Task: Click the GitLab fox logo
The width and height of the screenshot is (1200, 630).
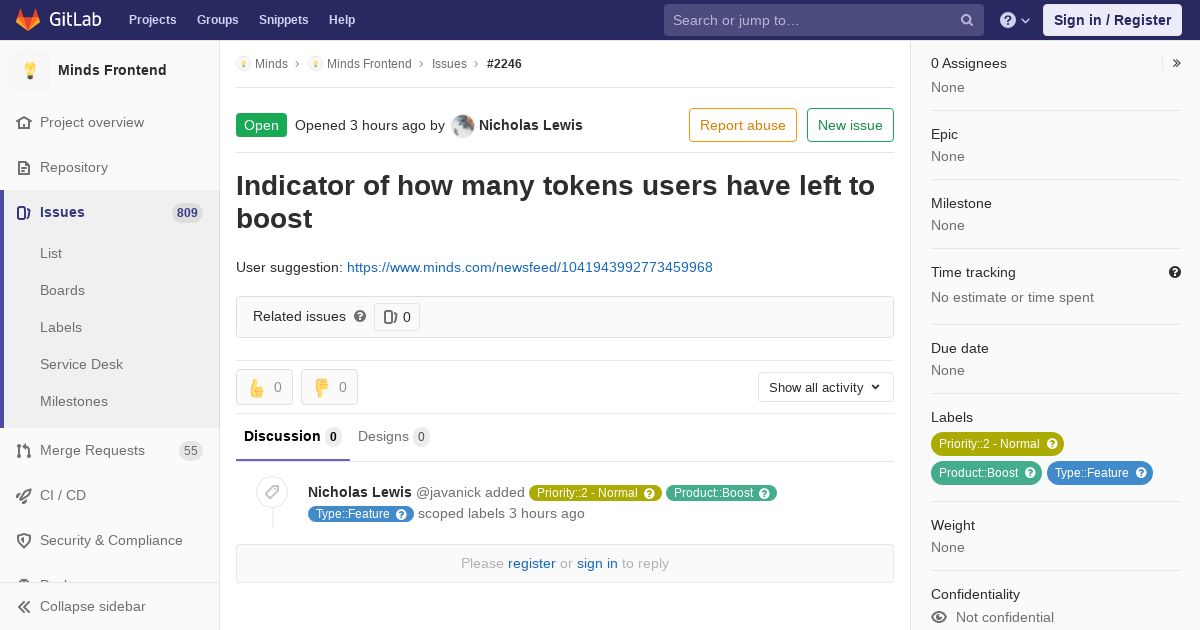Action: click(x=28, y=19)
